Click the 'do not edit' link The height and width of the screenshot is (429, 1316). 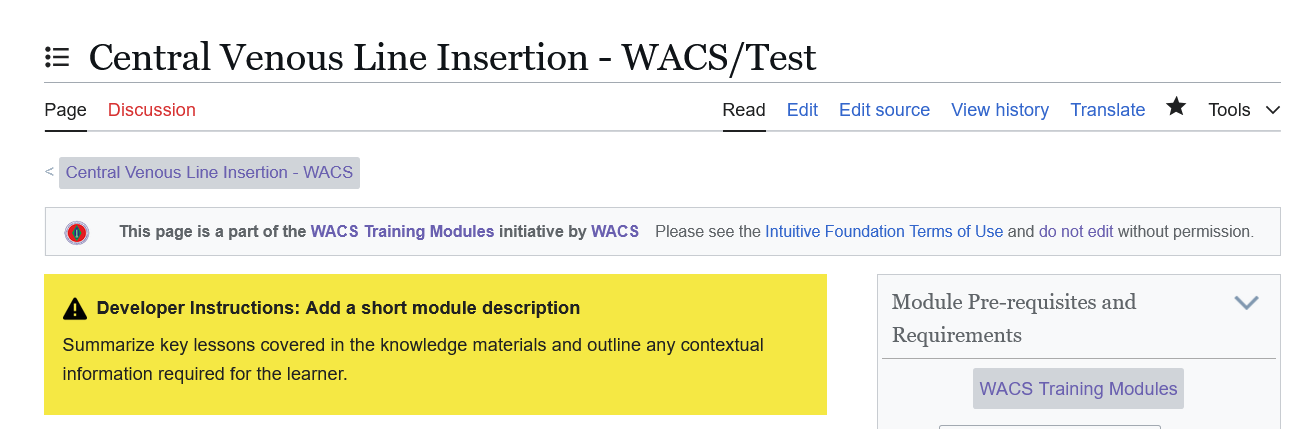point(1075,232)
